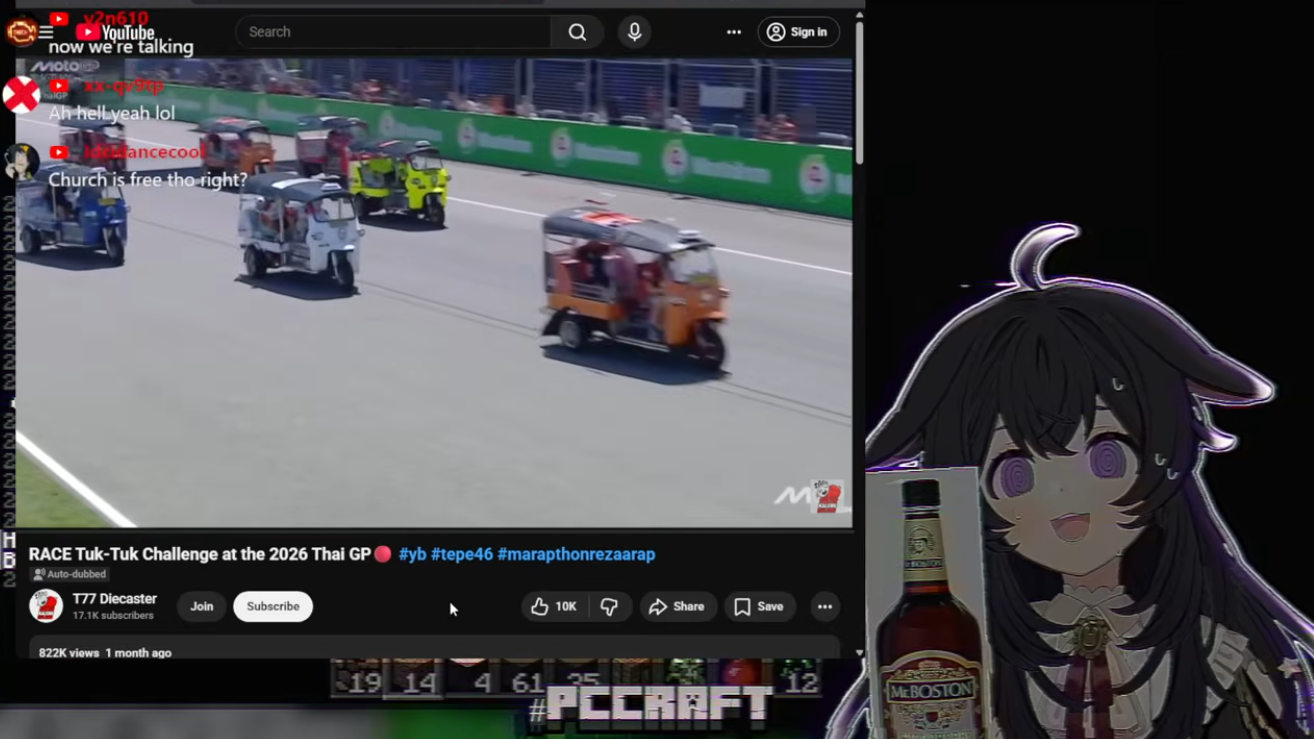Click the chat message "now we're talking"
The width and height of the screenshot is (1314, 739).
coord(121,47)
